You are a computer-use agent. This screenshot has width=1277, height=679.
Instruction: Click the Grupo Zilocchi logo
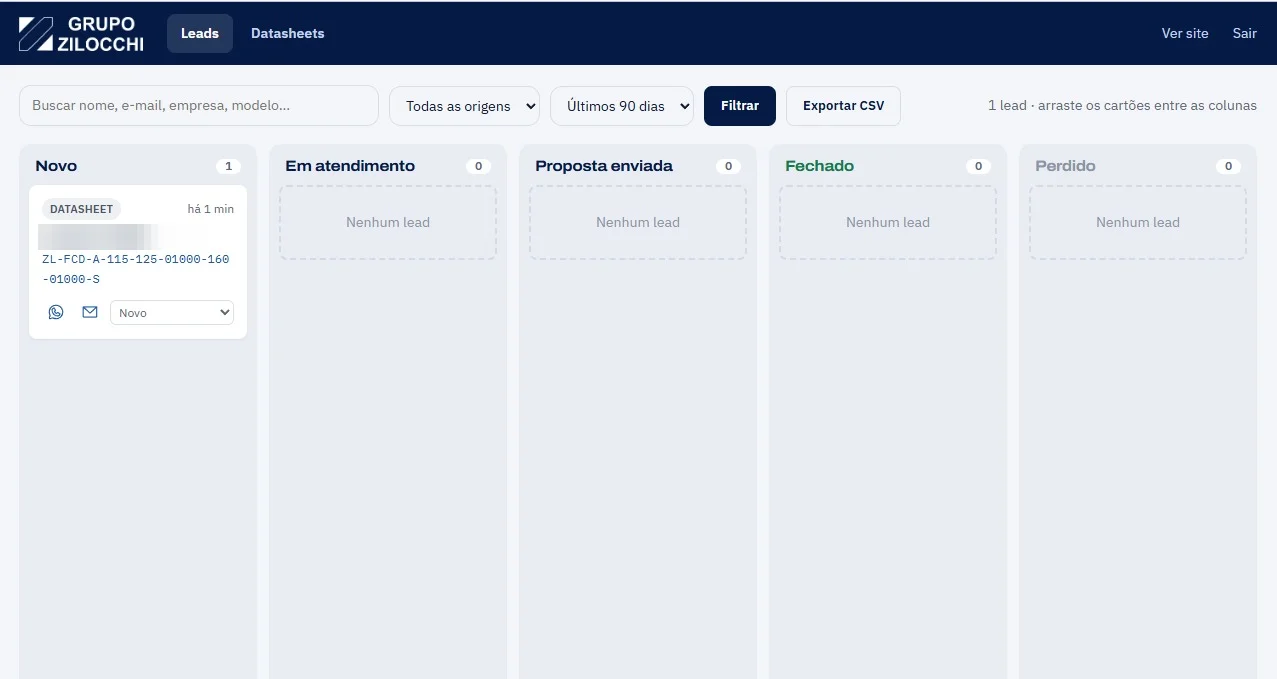tap(81, 33)
